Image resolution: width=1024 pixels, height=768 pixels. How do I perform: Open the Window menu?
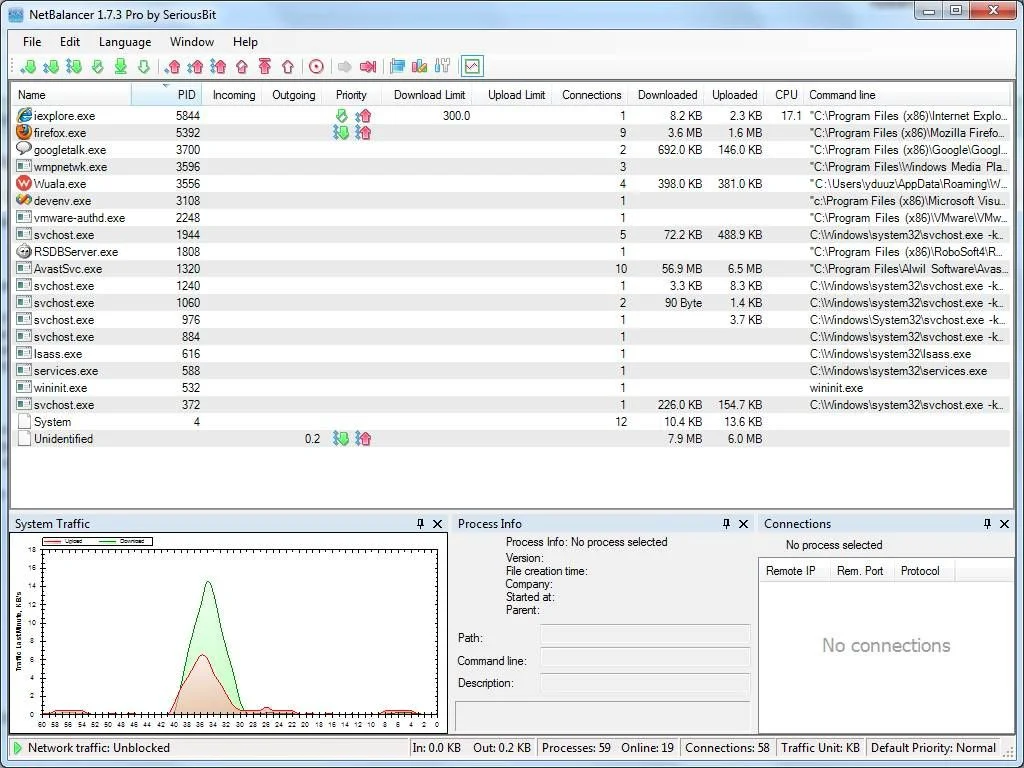click(x=191, y=42)
